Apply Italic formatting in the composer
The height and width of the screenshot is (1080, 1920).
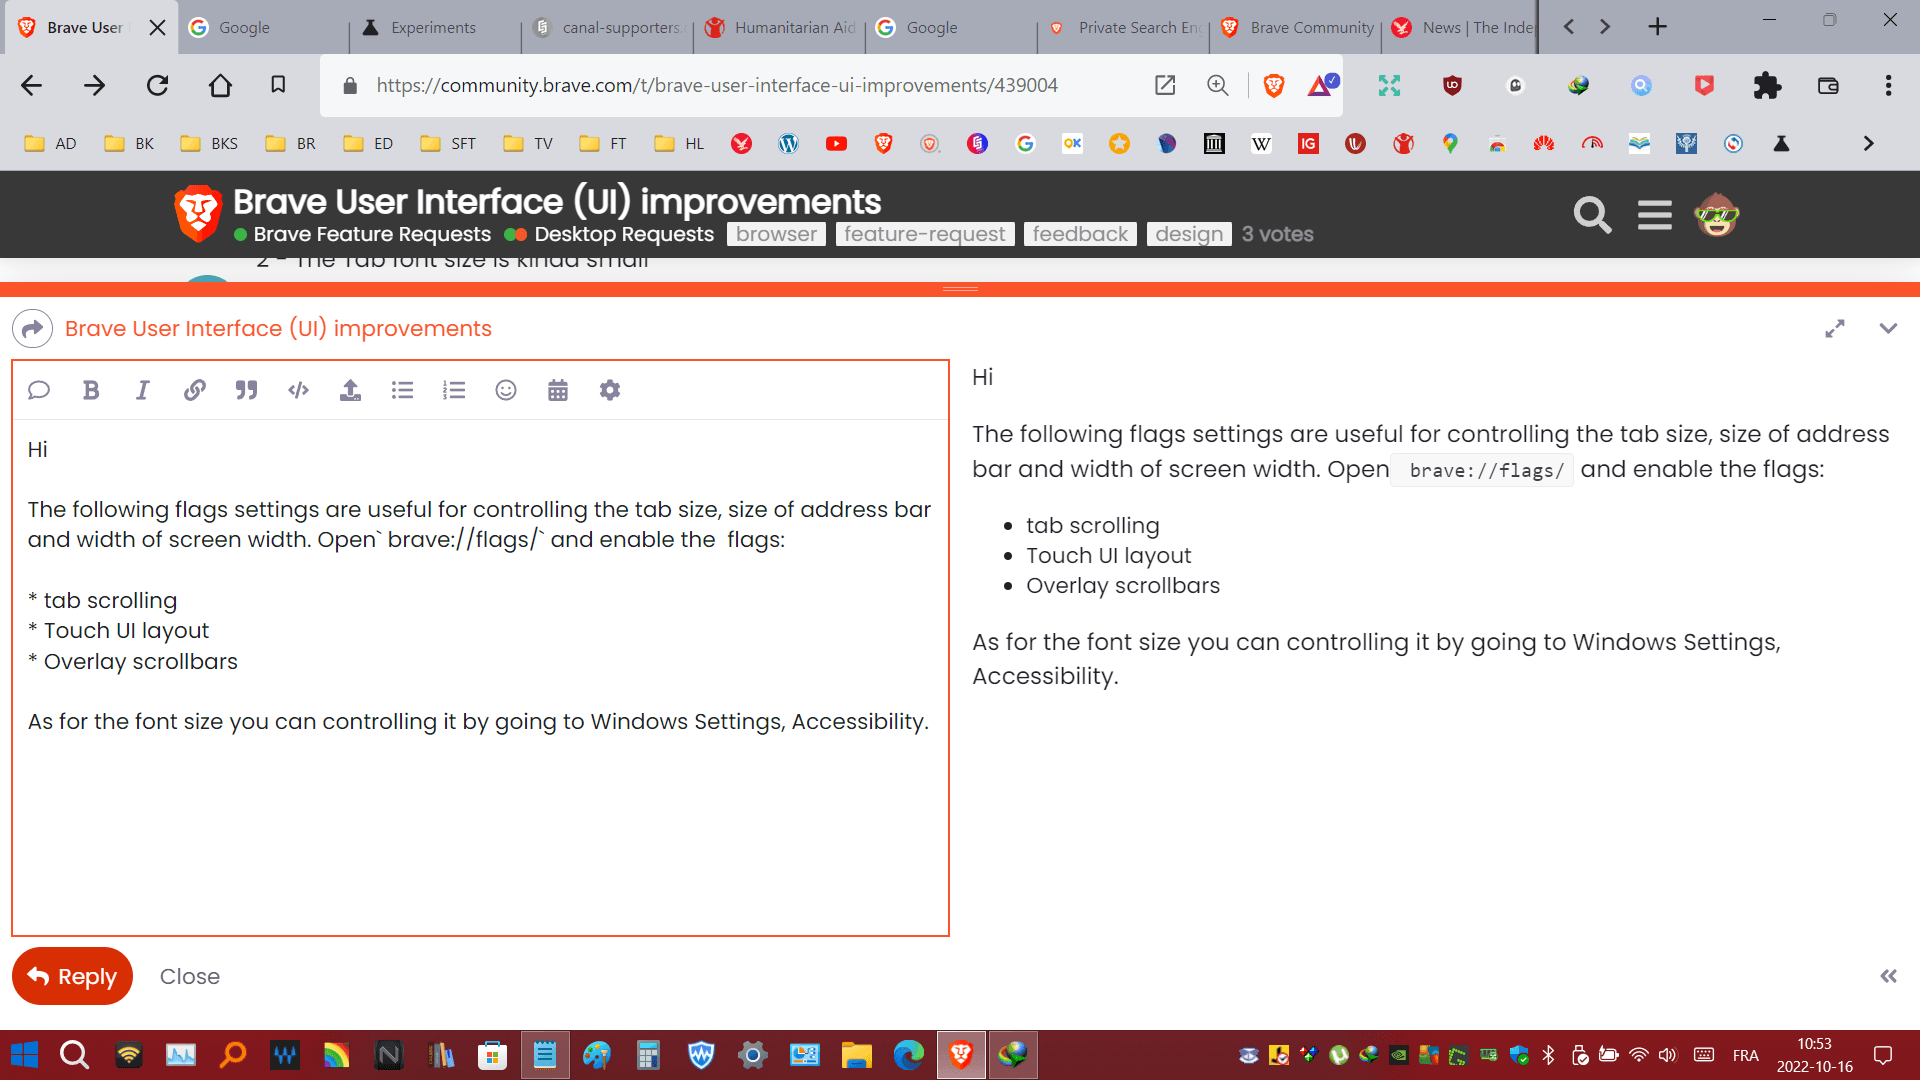[142, 390]
